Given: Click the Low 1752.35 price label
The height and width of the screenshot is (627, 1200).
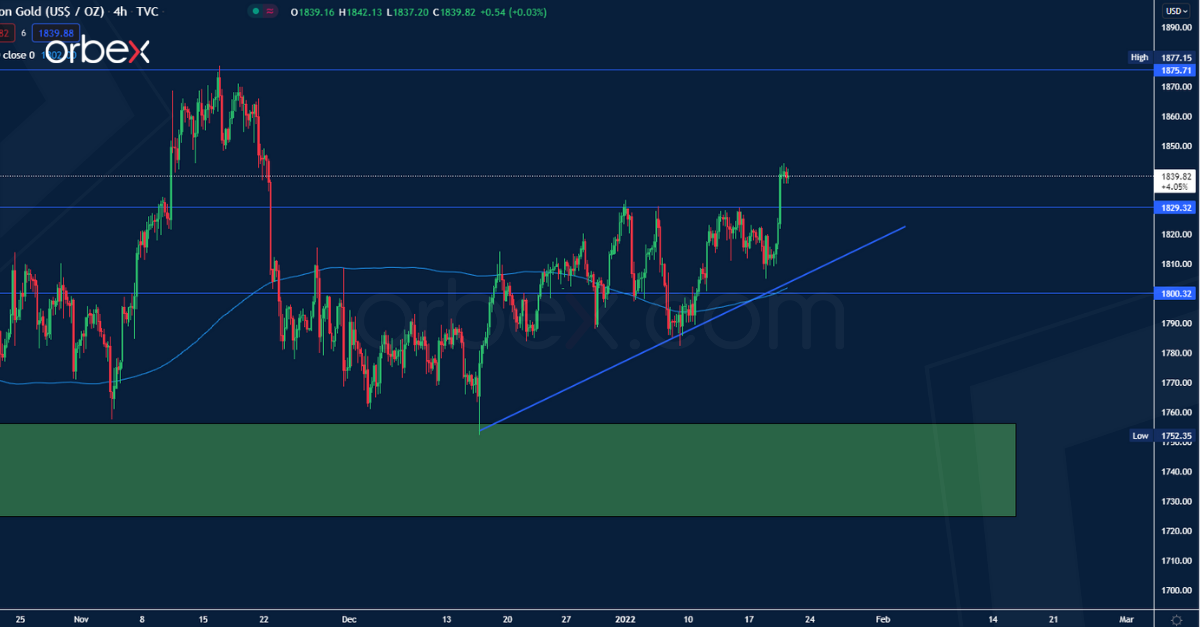Looking at the screenshot, I should click(1175, 436).
